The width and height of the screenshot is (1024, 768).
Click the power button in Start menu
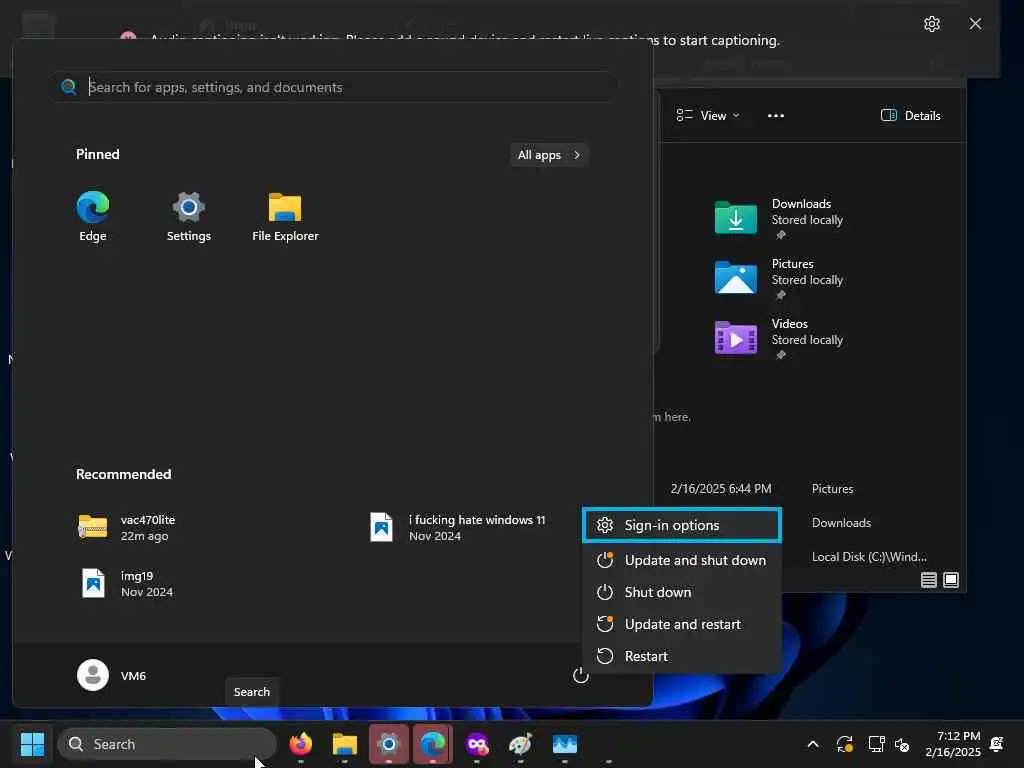(581, 675)
